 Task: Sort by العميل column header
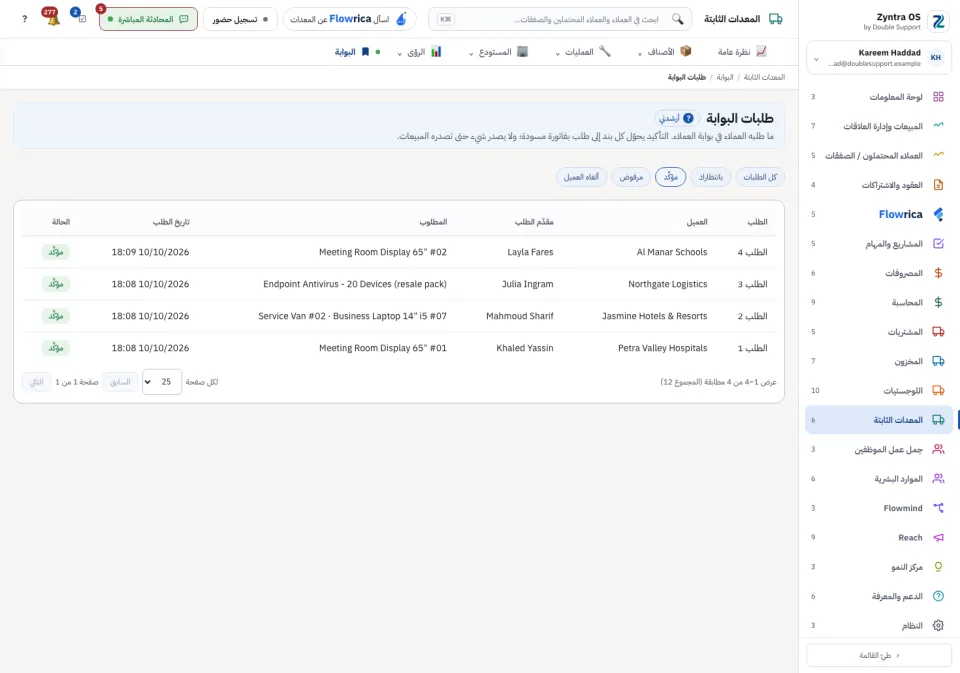coord(697,222)
